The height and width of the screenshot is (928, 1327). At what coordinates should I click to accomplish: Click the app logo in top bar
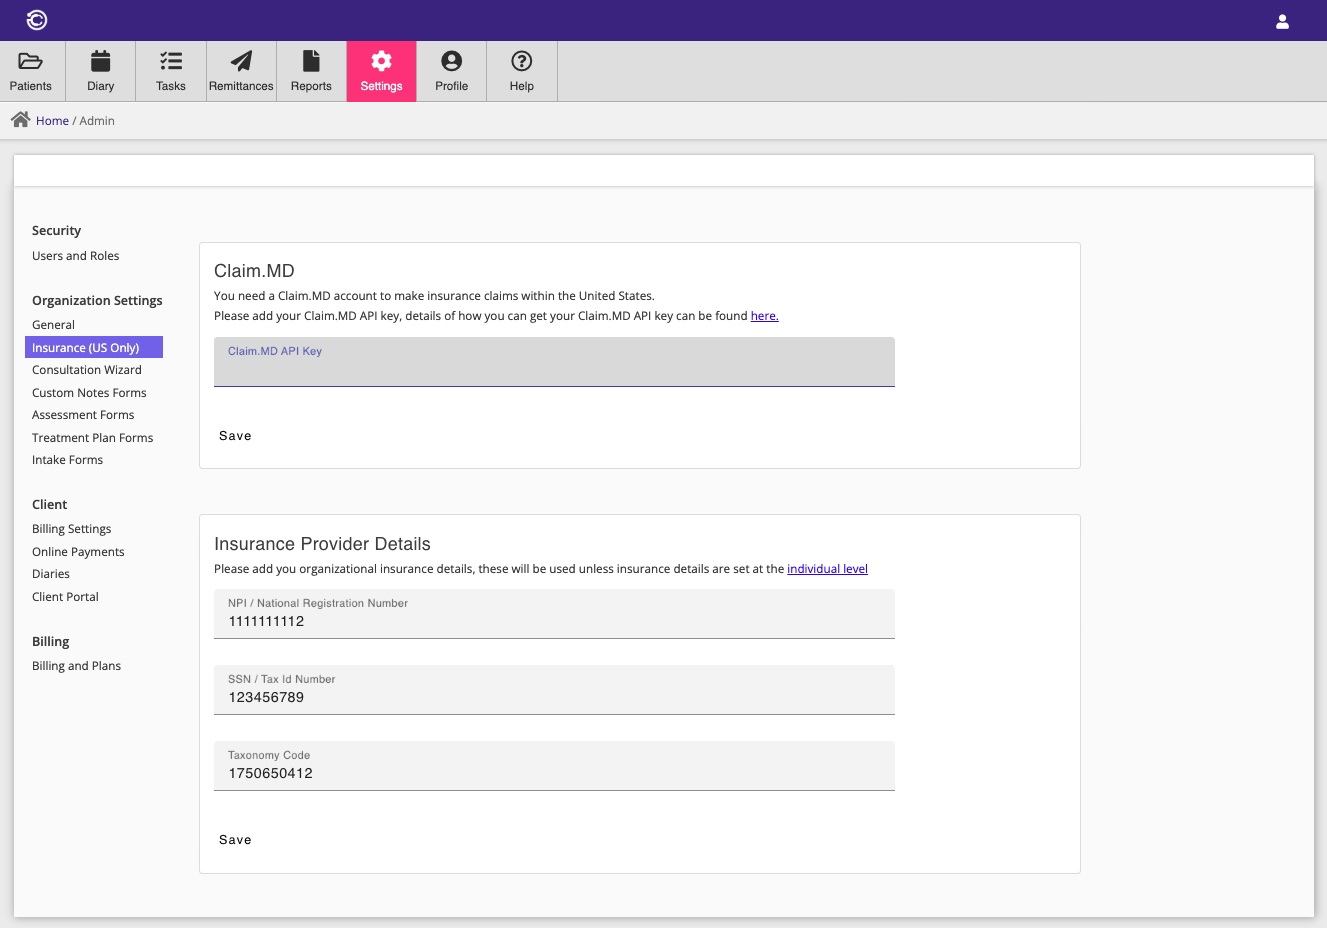pos(37,20)
